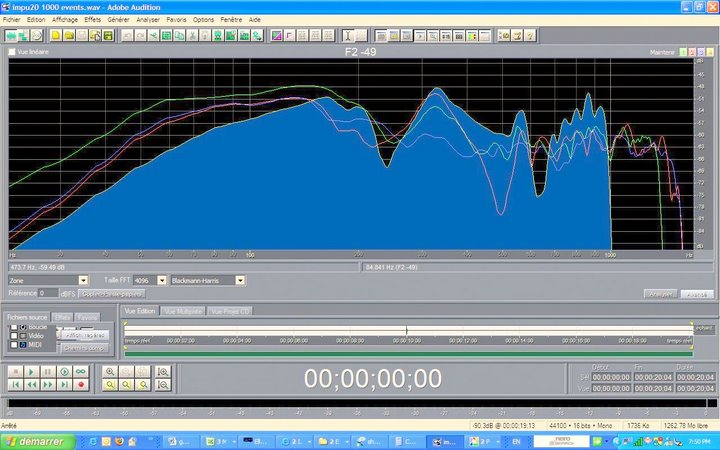This screenshot has height=450, width=720.
Task: Click the fast forward transport button
Action: (48, 384)
